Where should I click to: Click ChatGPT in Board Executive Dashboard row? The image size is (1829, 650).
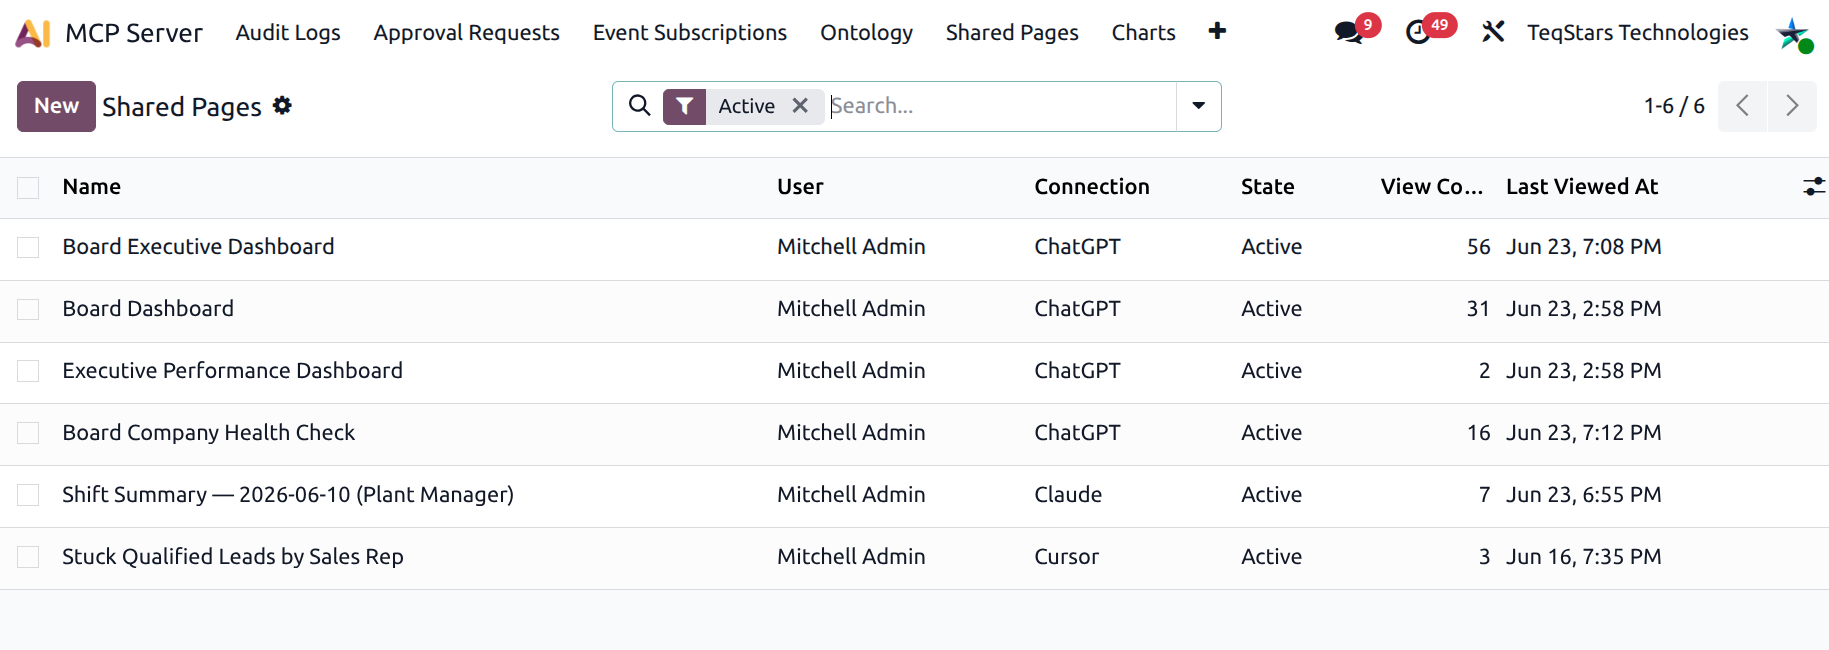[x=1077, y=247]
